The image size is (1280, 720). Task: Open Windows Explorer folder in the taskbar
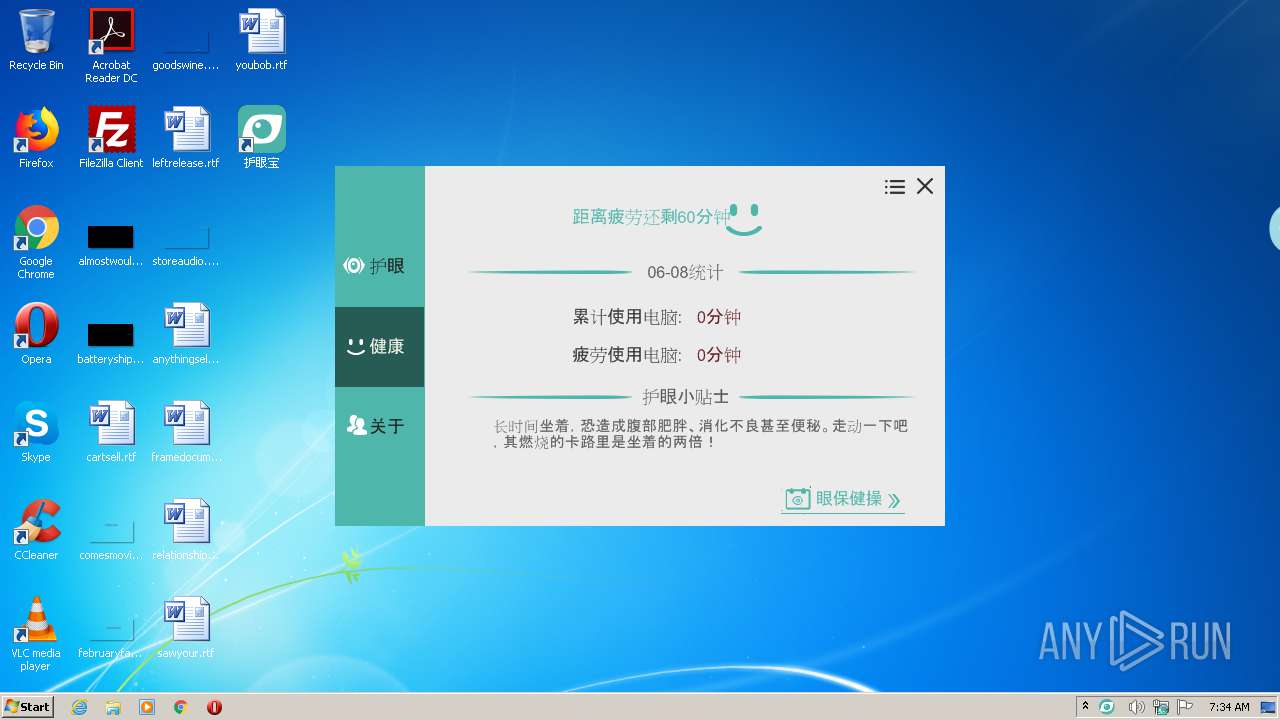click(113, 707)
